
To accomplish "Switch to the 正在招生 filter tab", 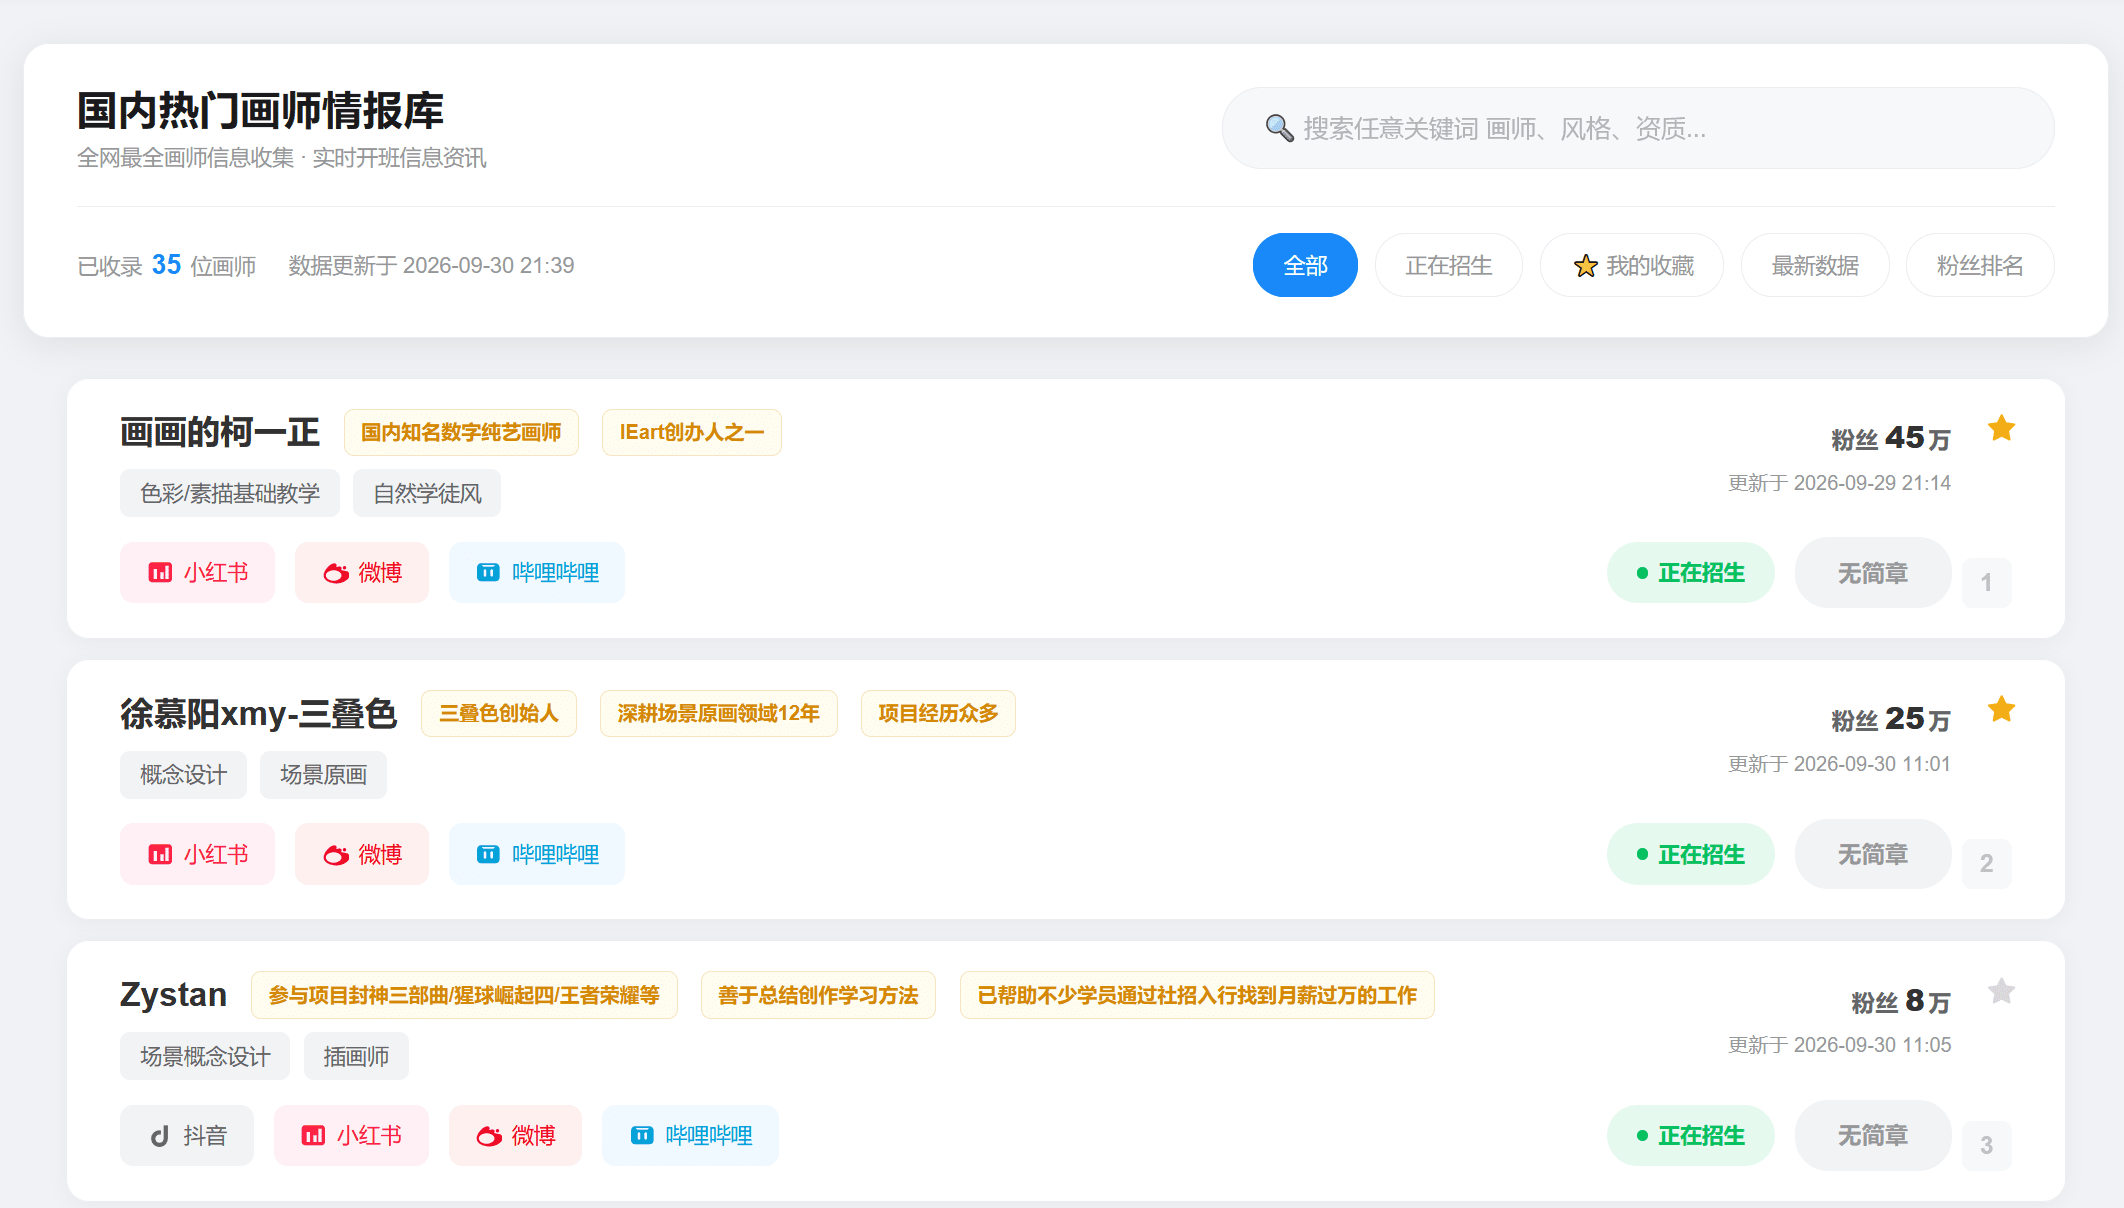I will 1448,265.
